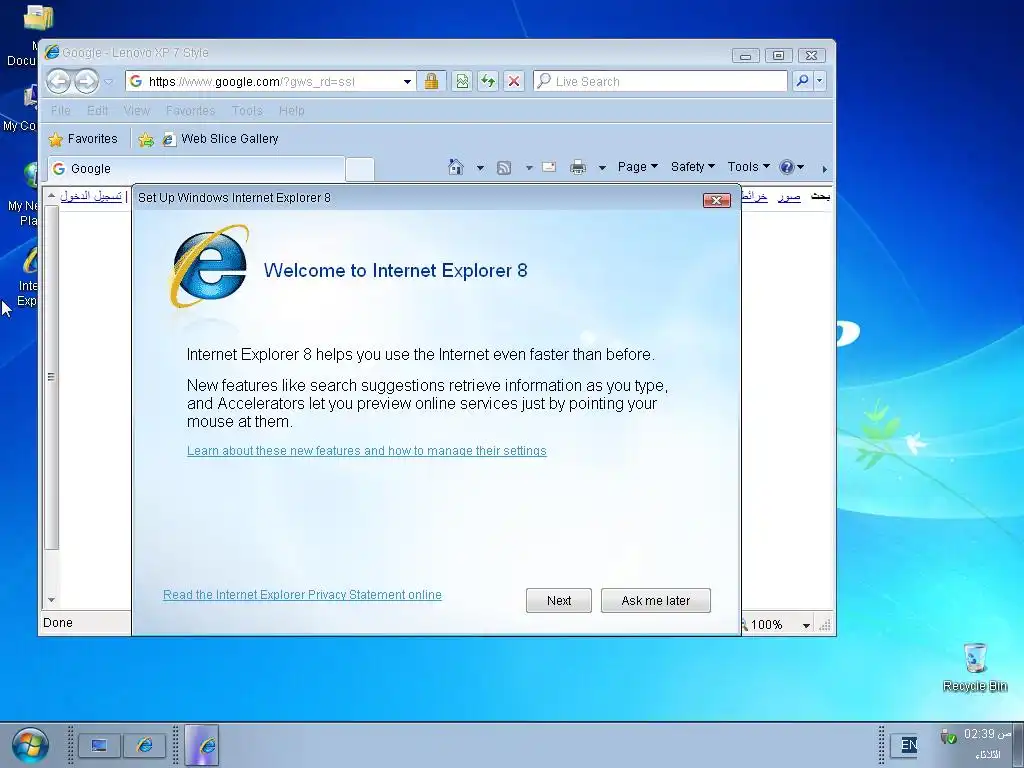Click the Ask me later button
Screen dimensions: 1024x768
coord(656,600)
